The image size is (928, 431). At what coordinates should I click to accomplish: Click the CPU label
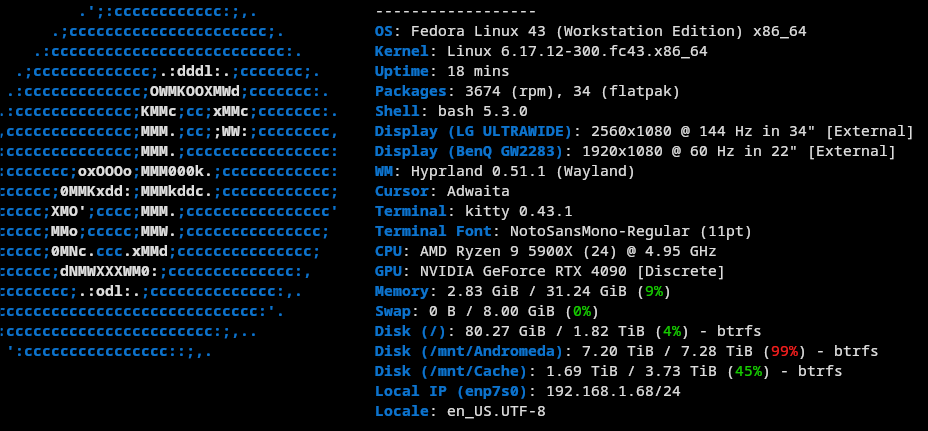[x=388, y=252]
